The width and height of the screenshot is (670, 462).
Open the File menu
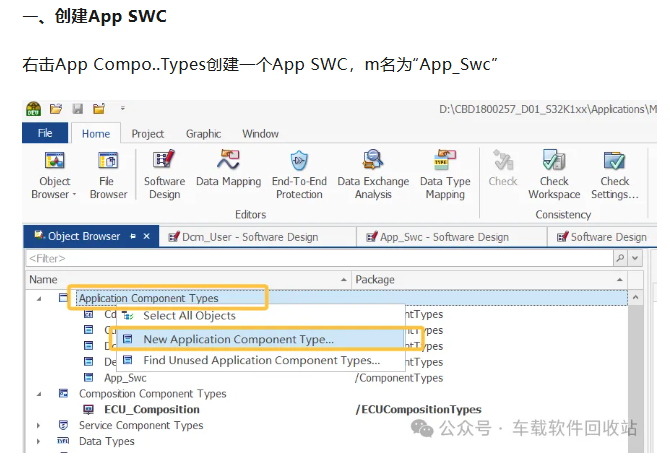[45, 133]
